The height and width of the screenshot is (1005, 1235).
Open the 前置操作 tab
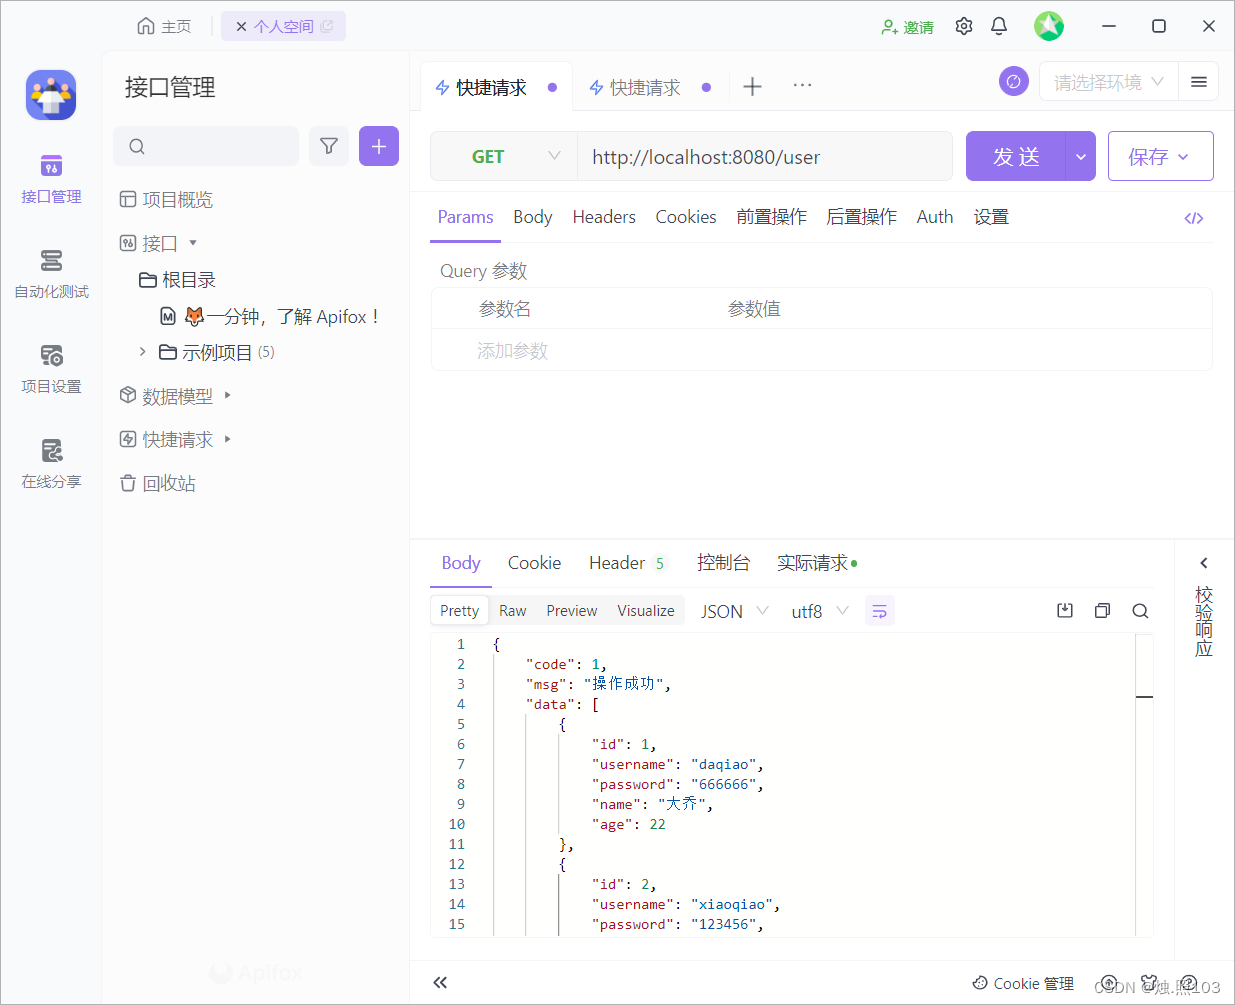[x=771, y=217]
